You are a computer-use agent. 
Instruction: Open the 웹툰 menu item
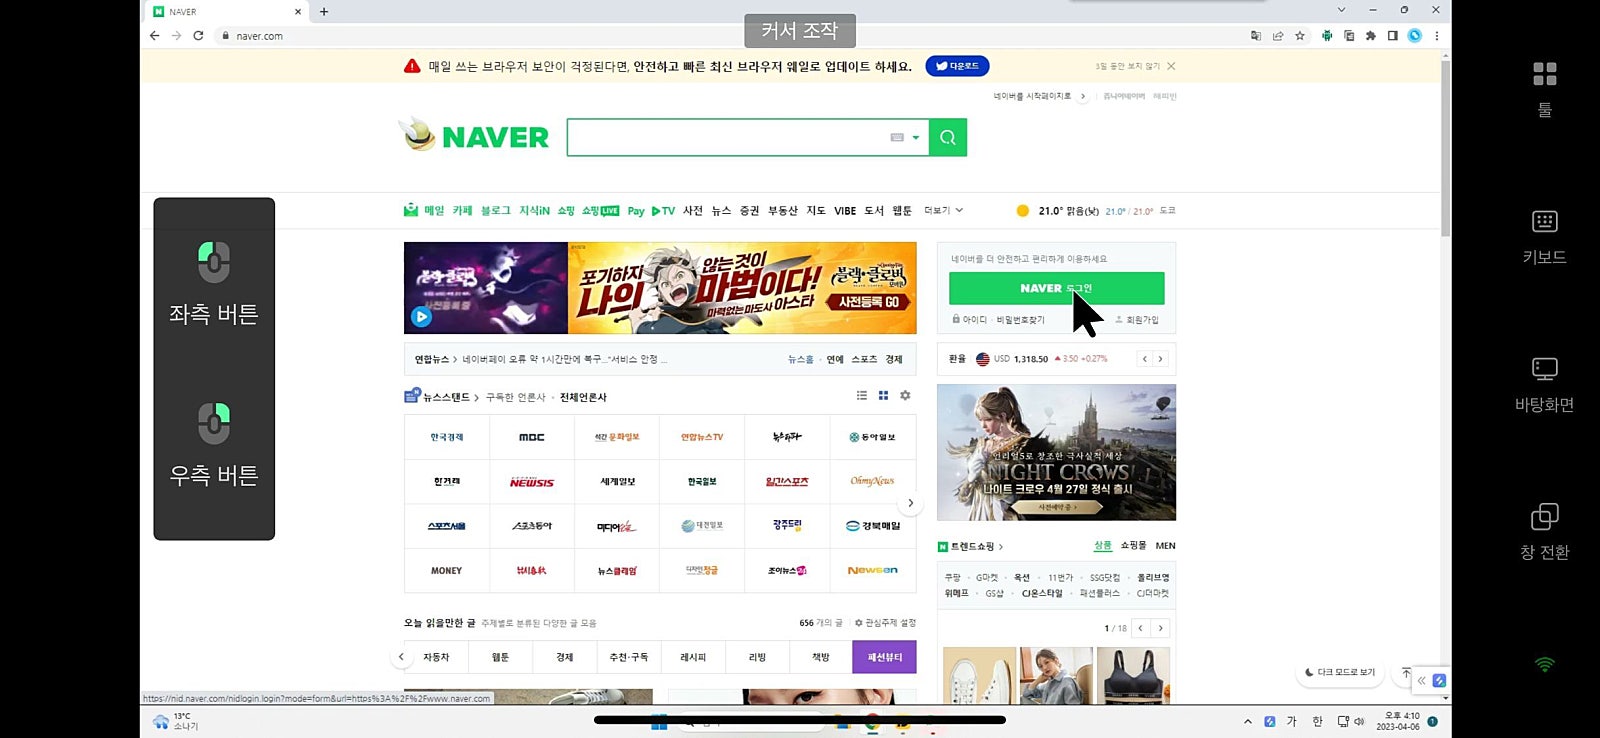902,211
